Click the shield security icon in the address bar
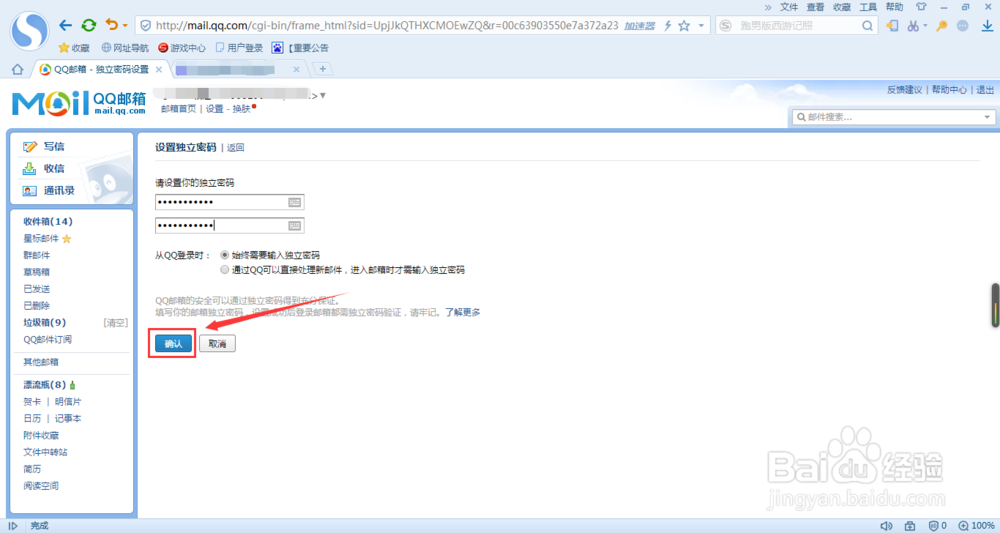The width and height of the screenshot is (1000, 533). pyautogui.click(x=145, y=26)
